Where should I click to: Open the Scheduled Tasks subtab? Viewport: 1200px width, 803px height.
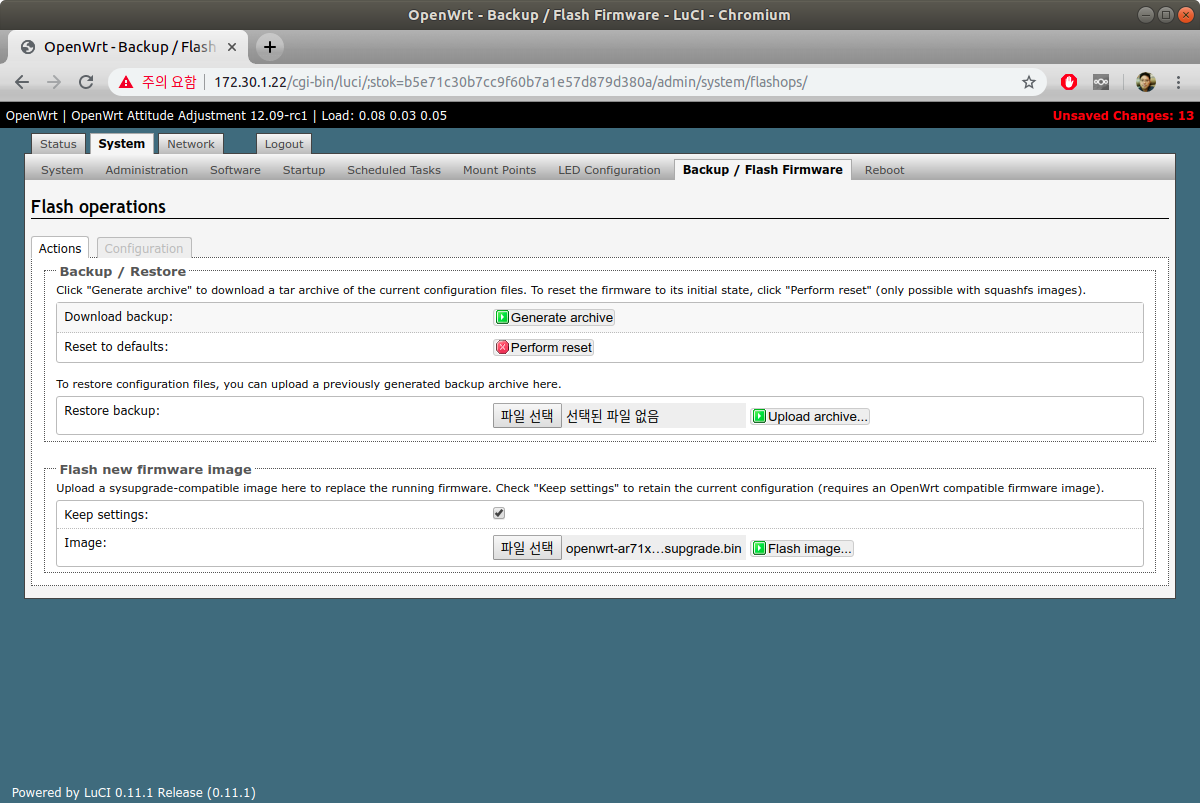pyautogui.click(x=394, y=170)
